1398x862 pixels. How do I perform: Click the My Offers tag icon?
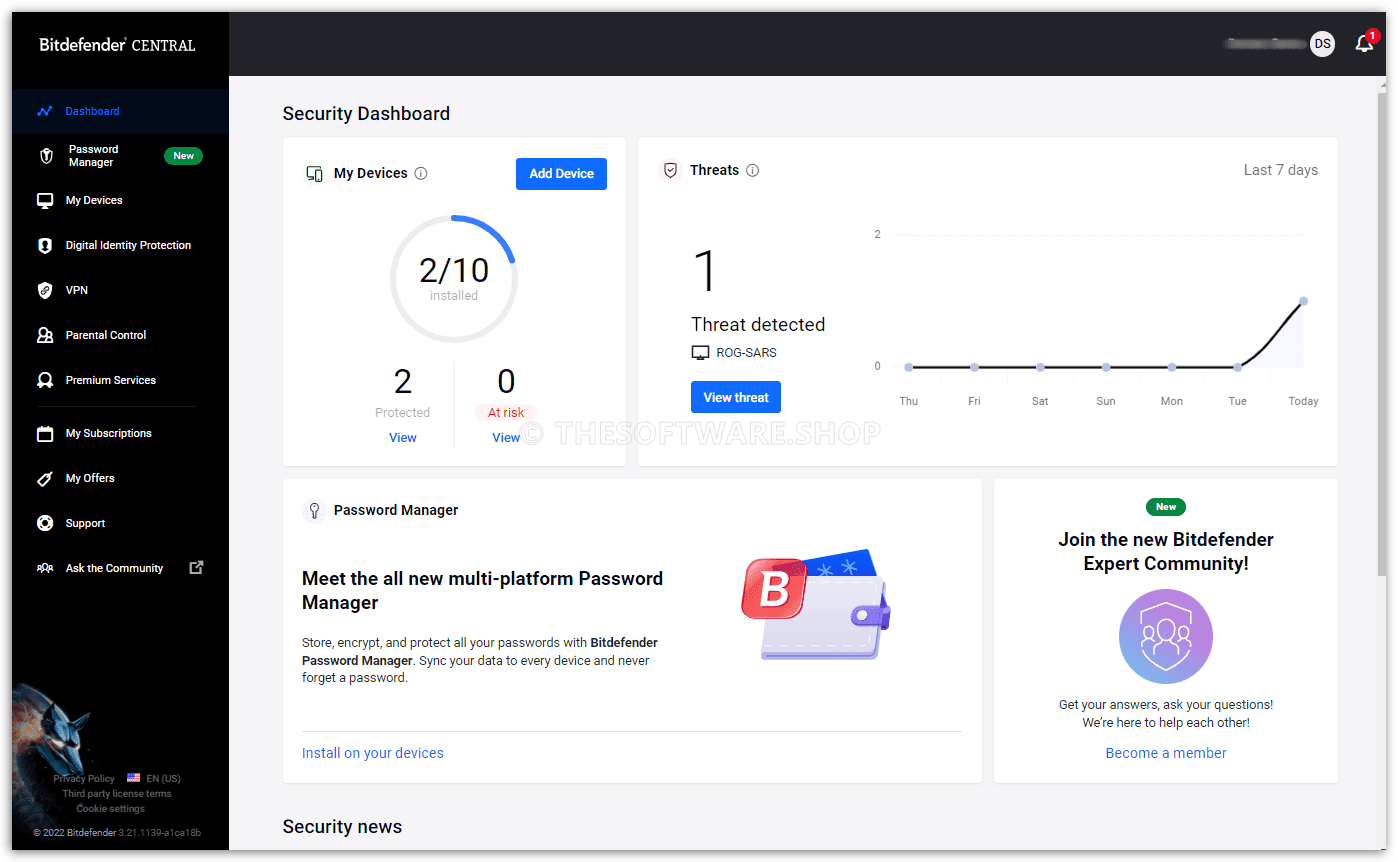click(45, 478)
